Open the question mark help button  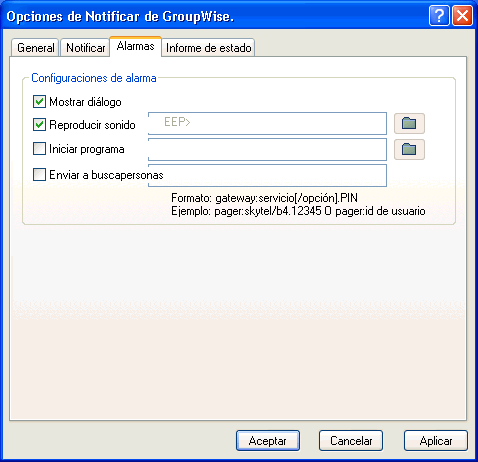pyautogui.click(x=439, y=15)
